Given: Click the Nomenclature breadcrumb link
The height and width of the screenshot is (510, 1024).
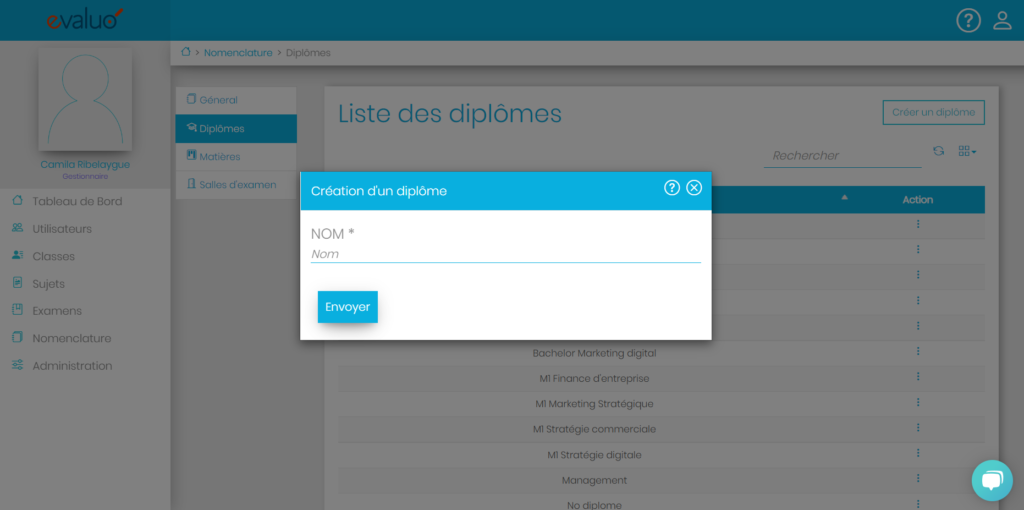Looking at the screenshot, I should click(238, 53).
